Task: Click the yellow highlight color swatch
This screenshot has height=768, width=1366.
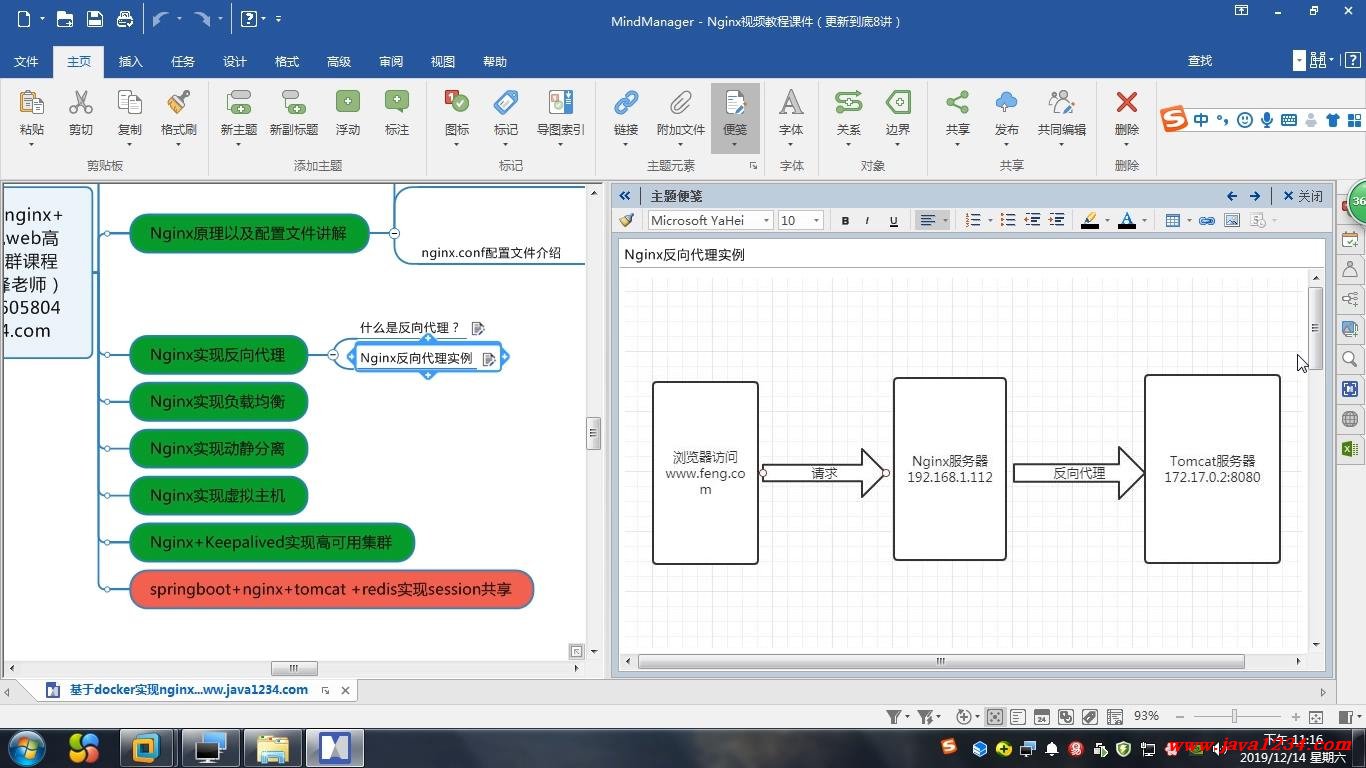Action: 1090,220
